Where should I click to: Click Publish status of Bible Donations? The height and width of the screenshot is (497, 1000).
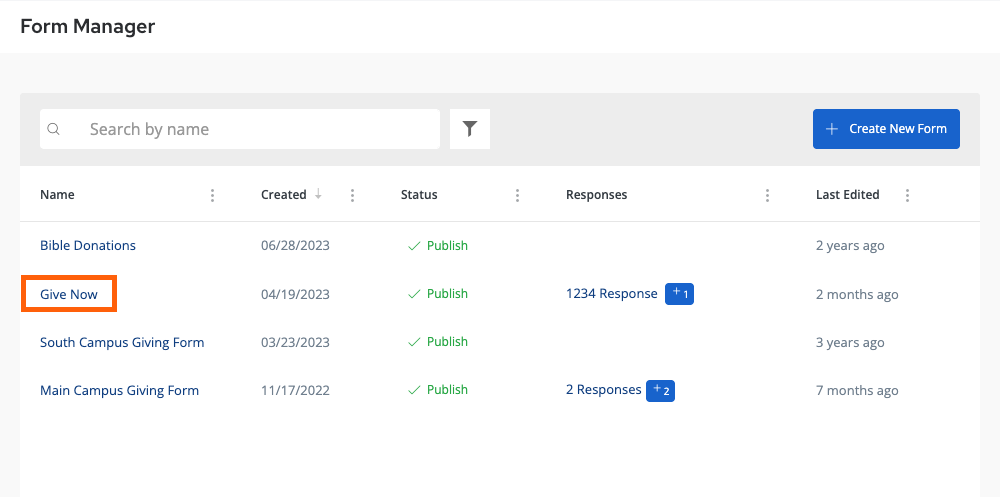click(x=438, y=246)
